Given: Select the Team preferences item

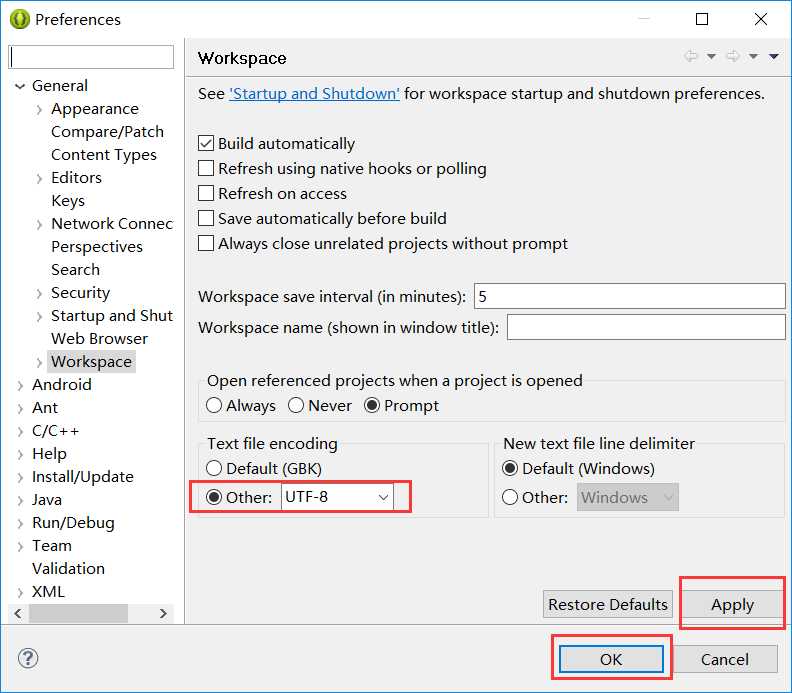Looking at the screenshot, I should click(x=52, y=546).
